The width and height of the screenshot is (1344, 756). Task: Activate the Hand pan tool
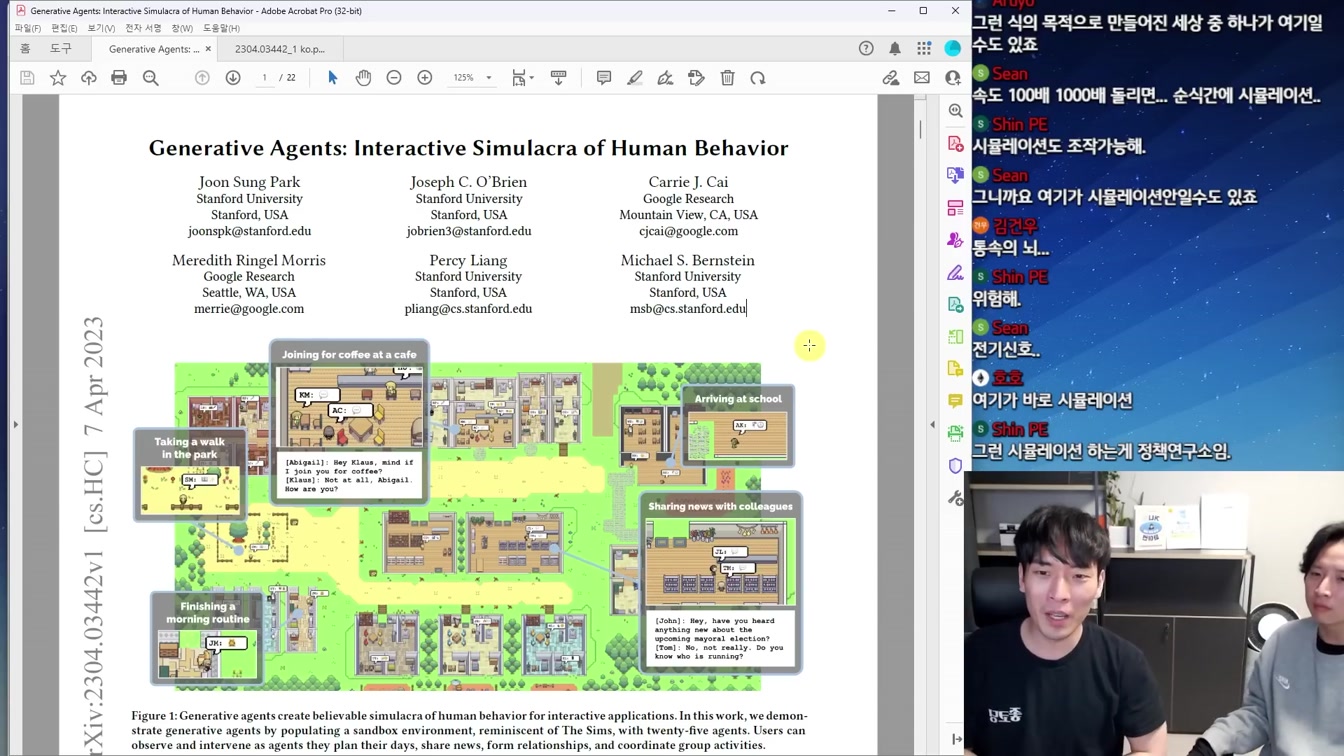click(363, 78)
